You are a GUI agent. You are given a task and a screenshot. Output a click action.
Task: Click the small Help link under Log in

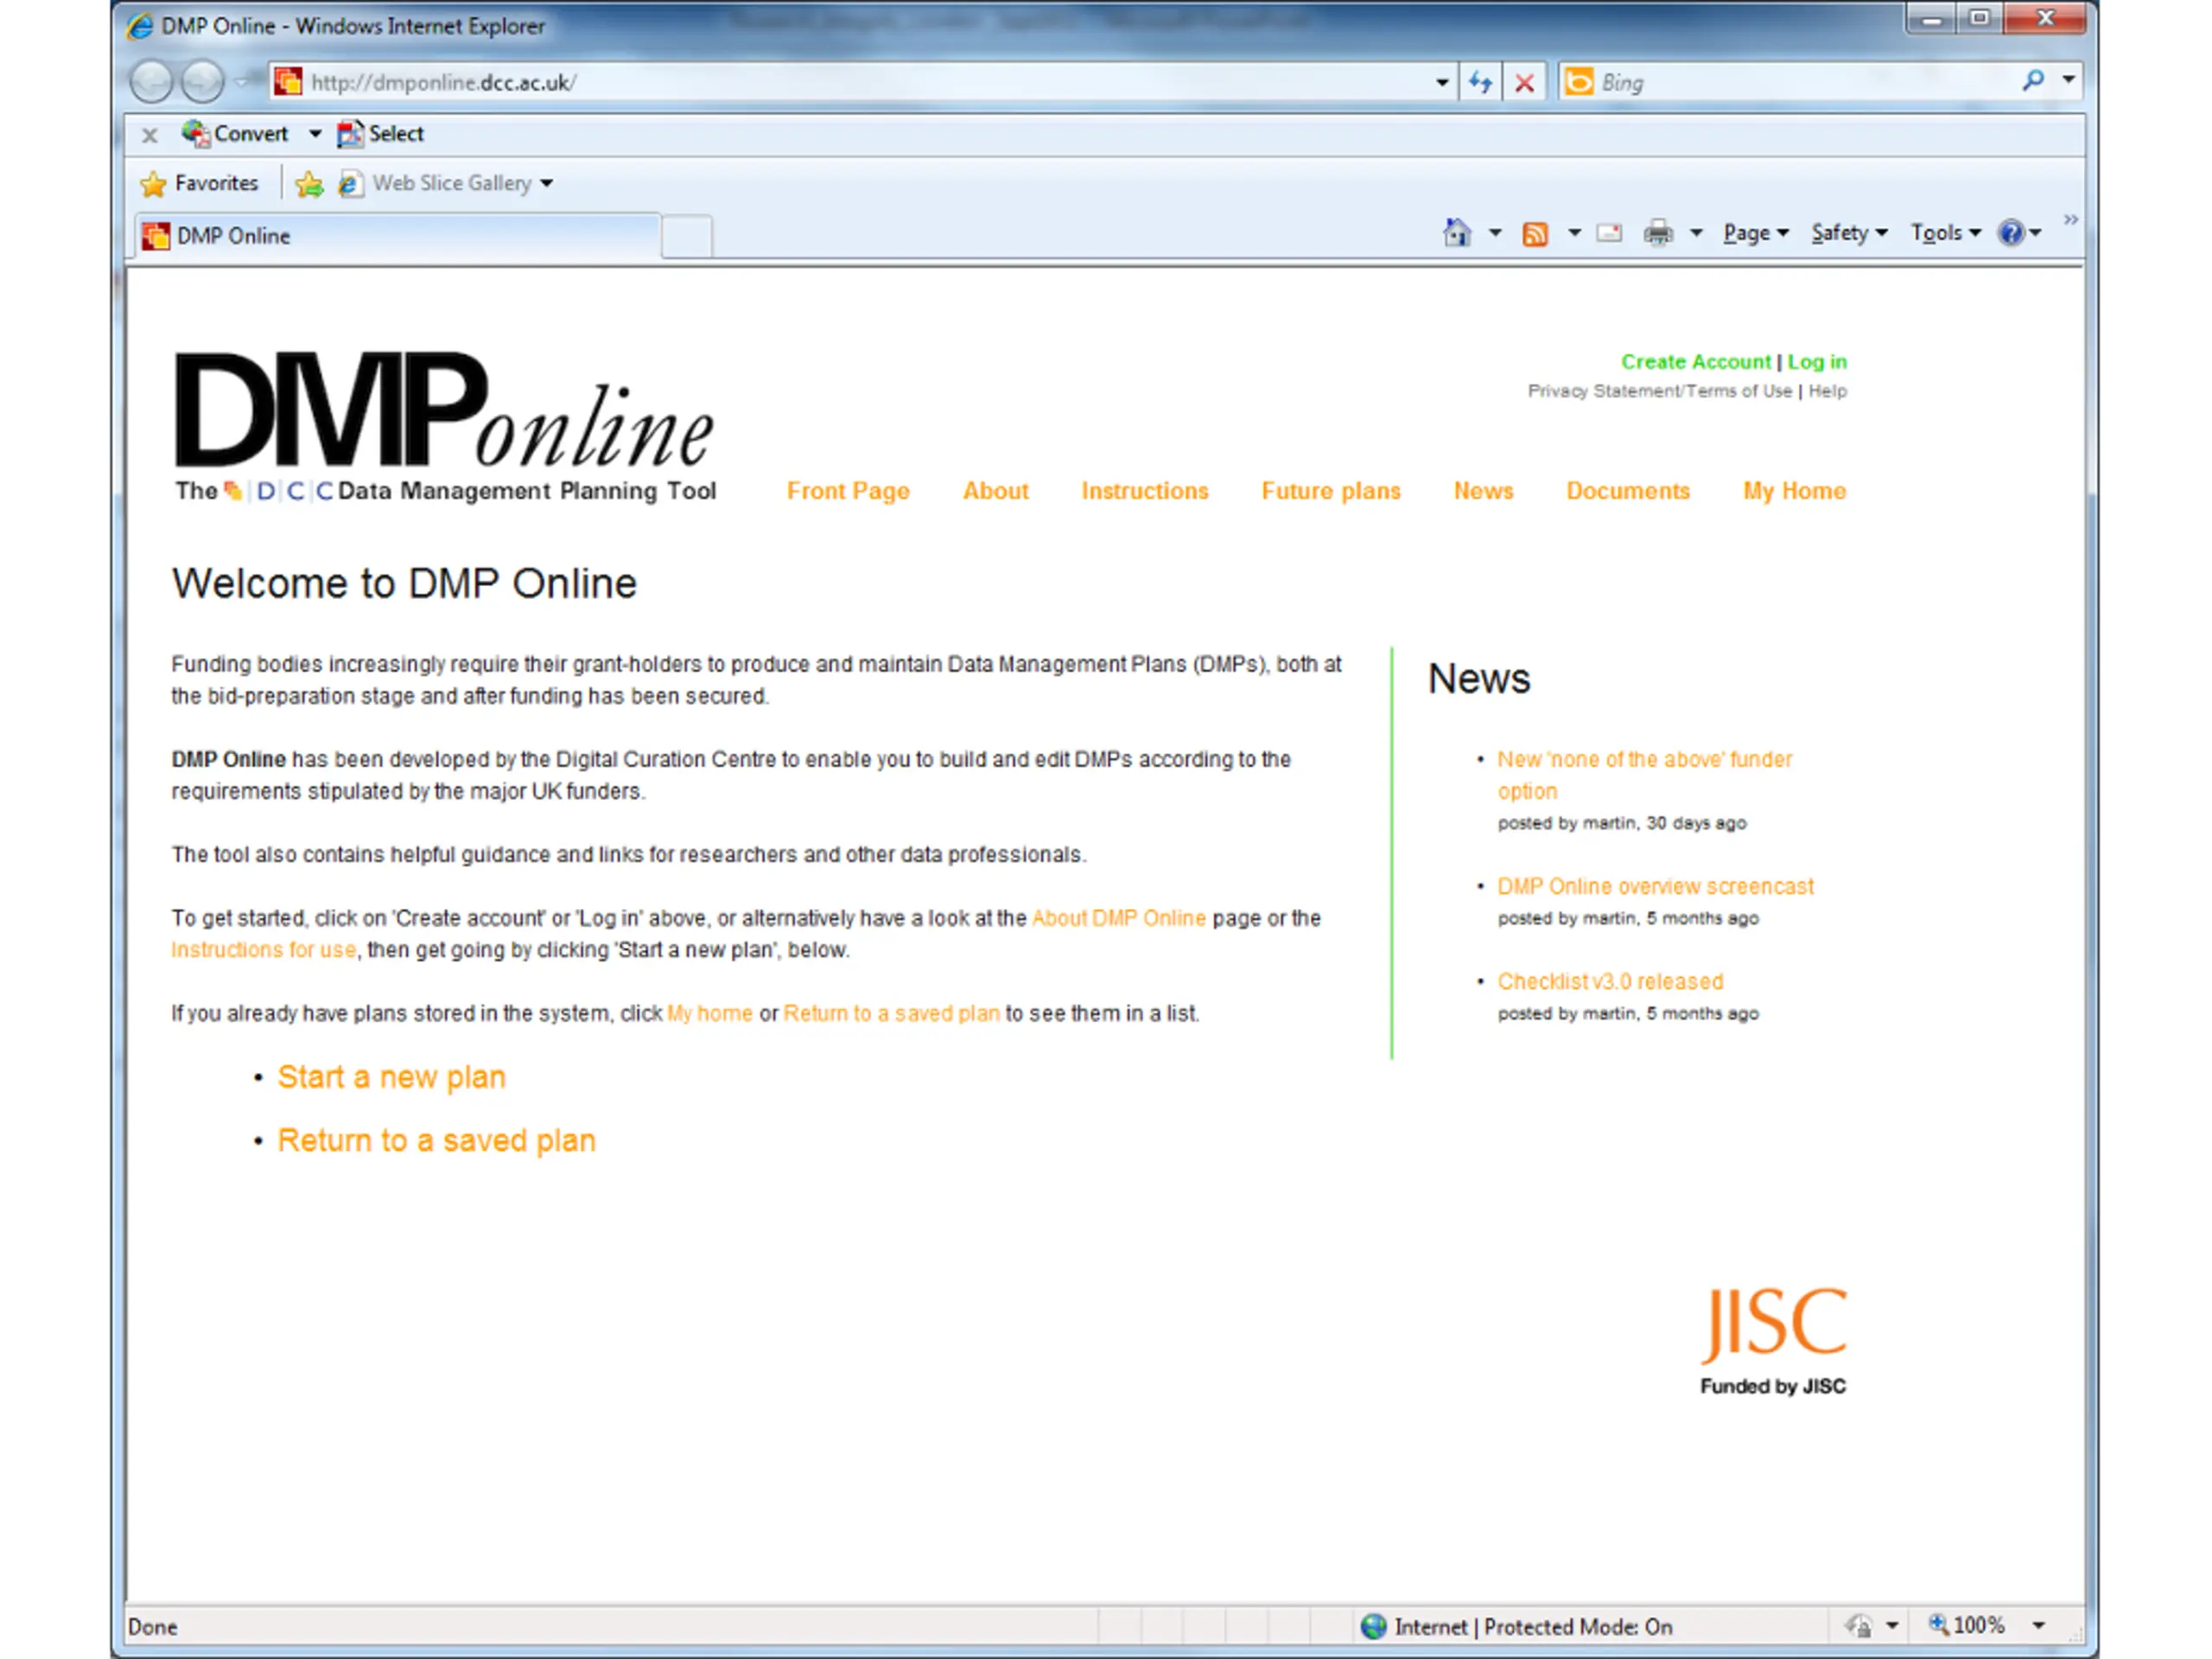(1827, 391)
